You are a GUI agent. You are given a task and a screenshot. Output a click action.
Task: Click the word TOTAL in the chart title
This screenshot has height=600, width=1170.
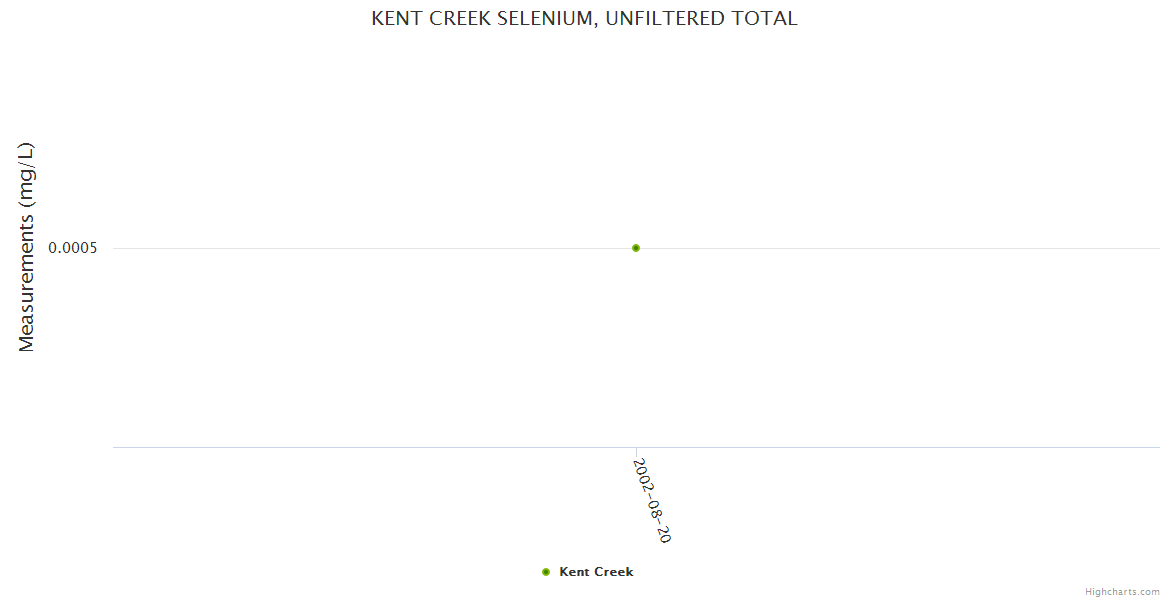point(770,19)
